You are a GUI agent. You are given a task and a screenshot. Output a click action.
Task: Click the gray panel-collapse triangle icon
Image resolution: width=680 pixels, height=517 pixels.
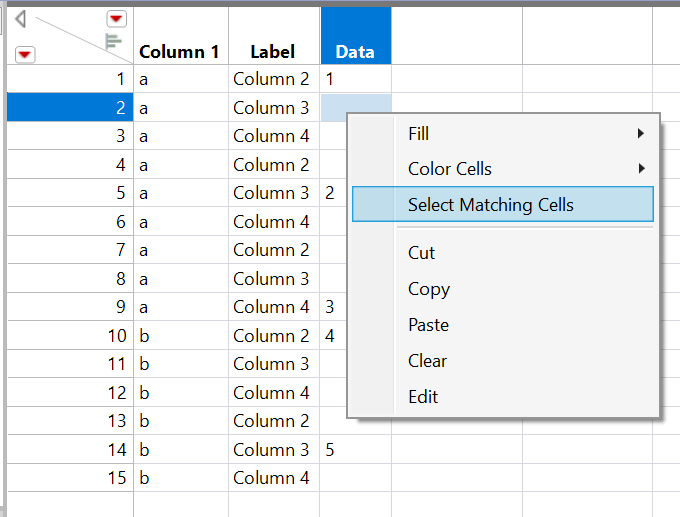20,18
